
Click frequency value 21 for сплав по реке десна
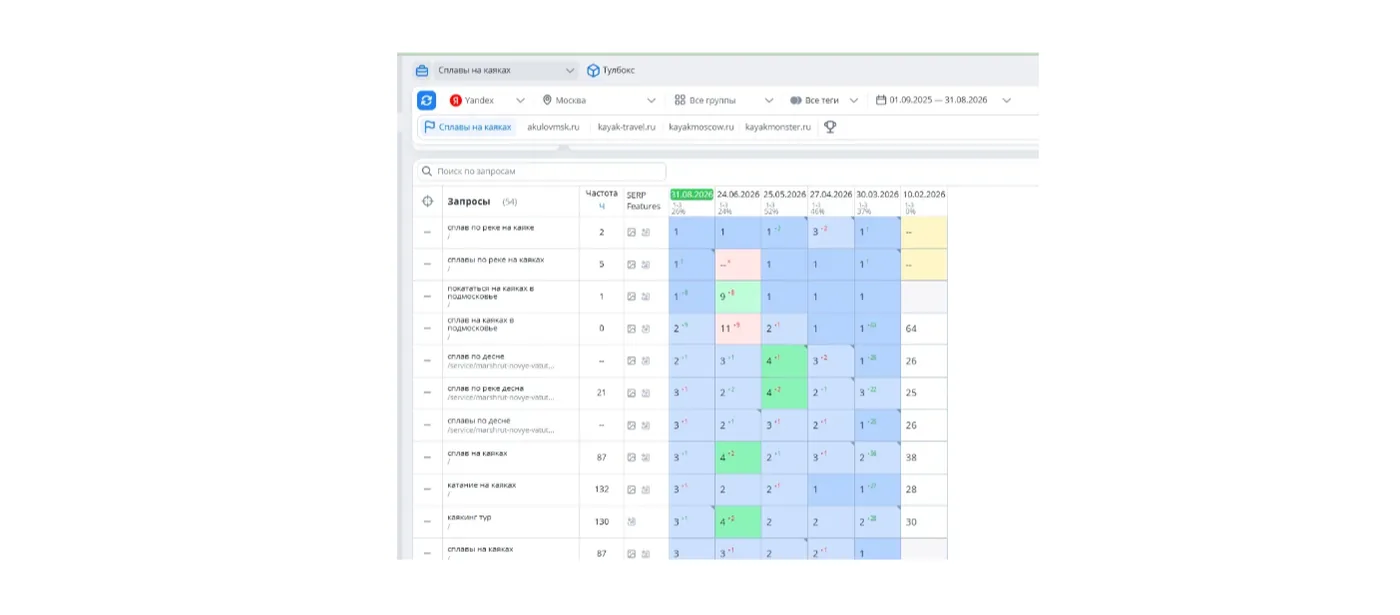coord(601,393)
